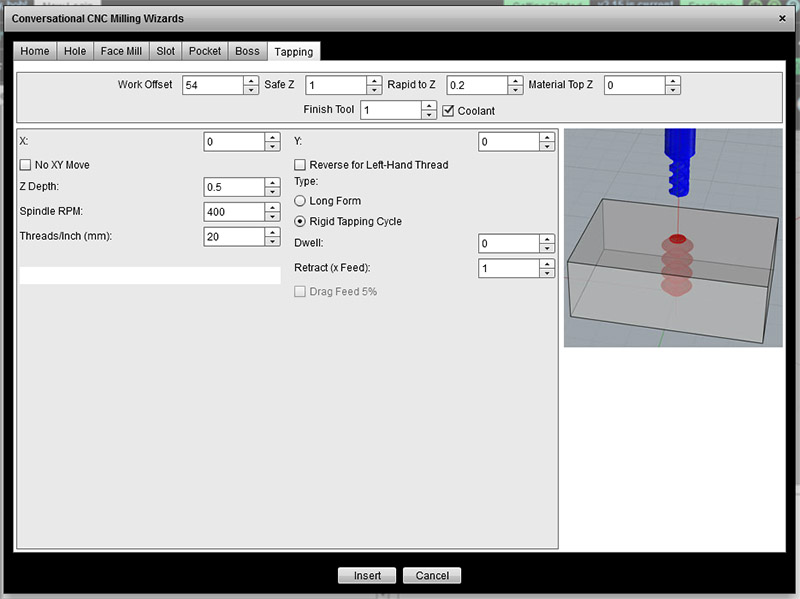This screenshot has width=800, height=599.
Task: Cancel the tapping wizard
Action: click(x=431, y=575)
